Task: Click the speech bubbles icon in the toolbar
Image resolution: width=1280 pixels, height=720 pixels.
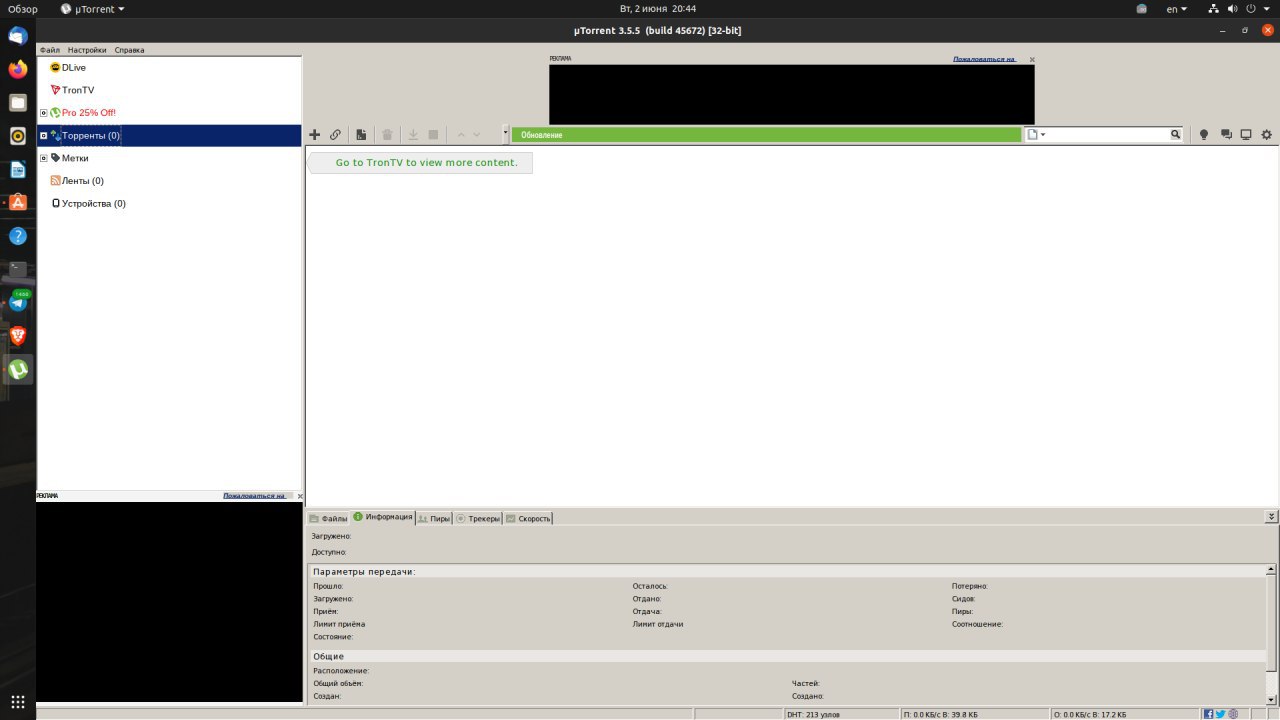Action: pos(1225,134)
